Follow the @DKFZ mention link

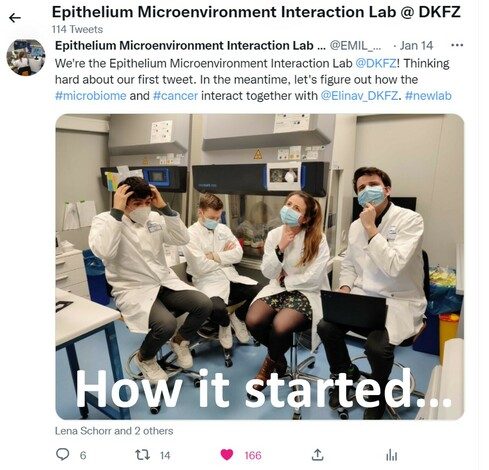[376, 63]
